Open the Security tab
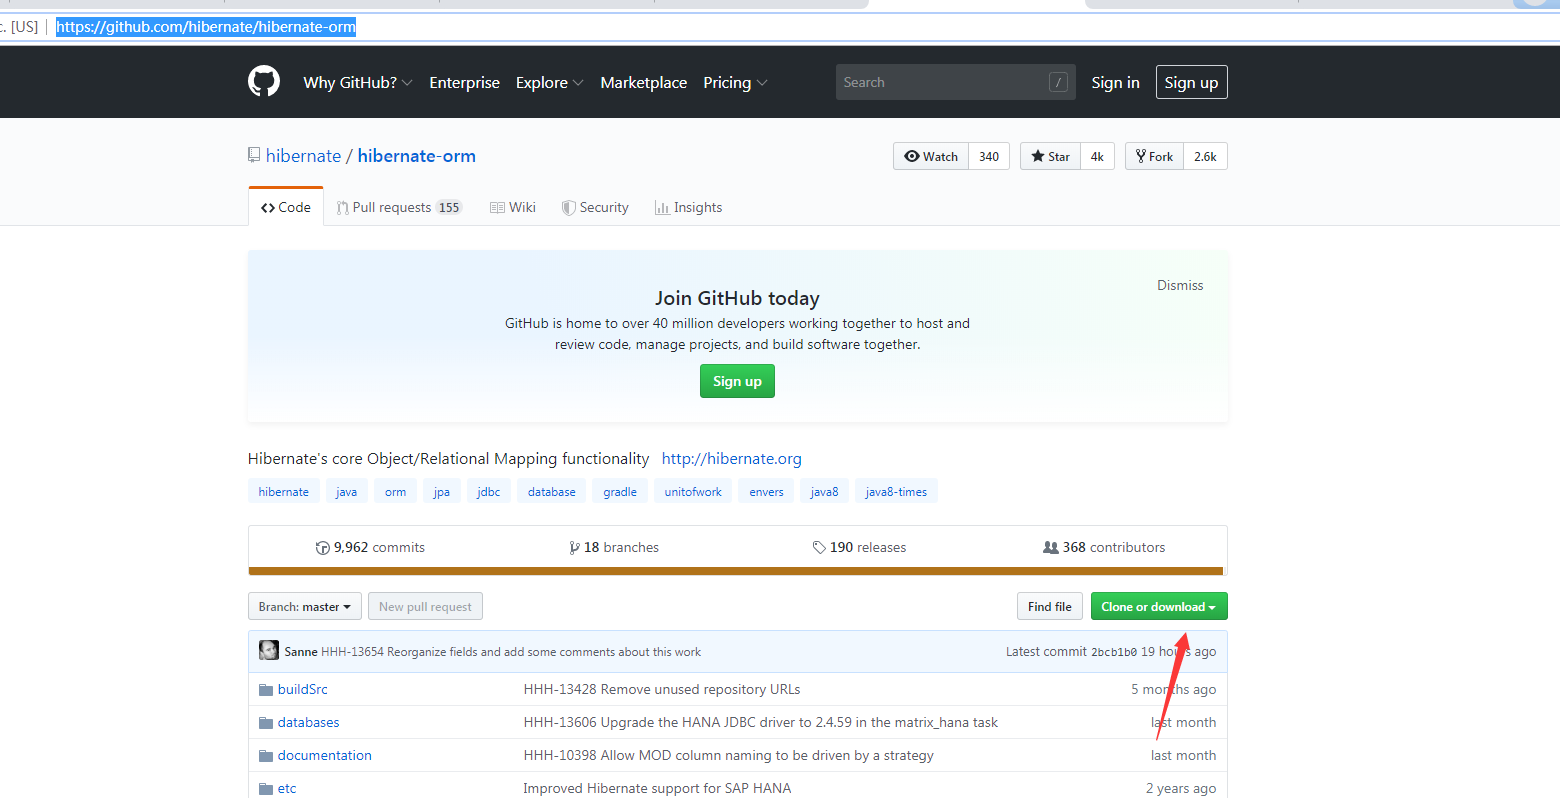Viewport: 1560px width, 798px height. click(x=595, y=207)
